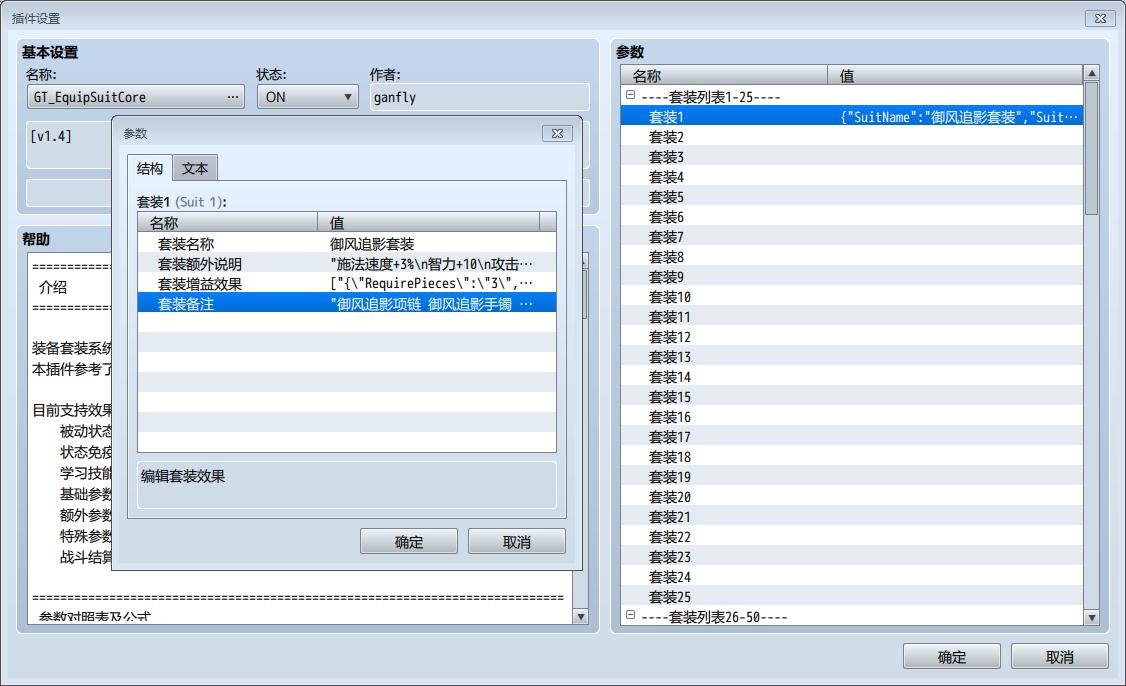Click 名称 header in 套装1 structure table

point(228,223)
